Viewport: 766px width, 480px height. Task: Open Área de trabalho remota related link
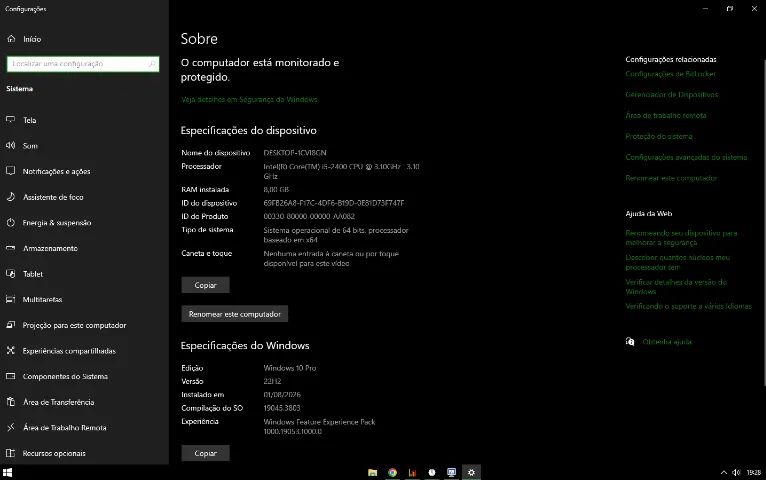click(x=666, y=116)
